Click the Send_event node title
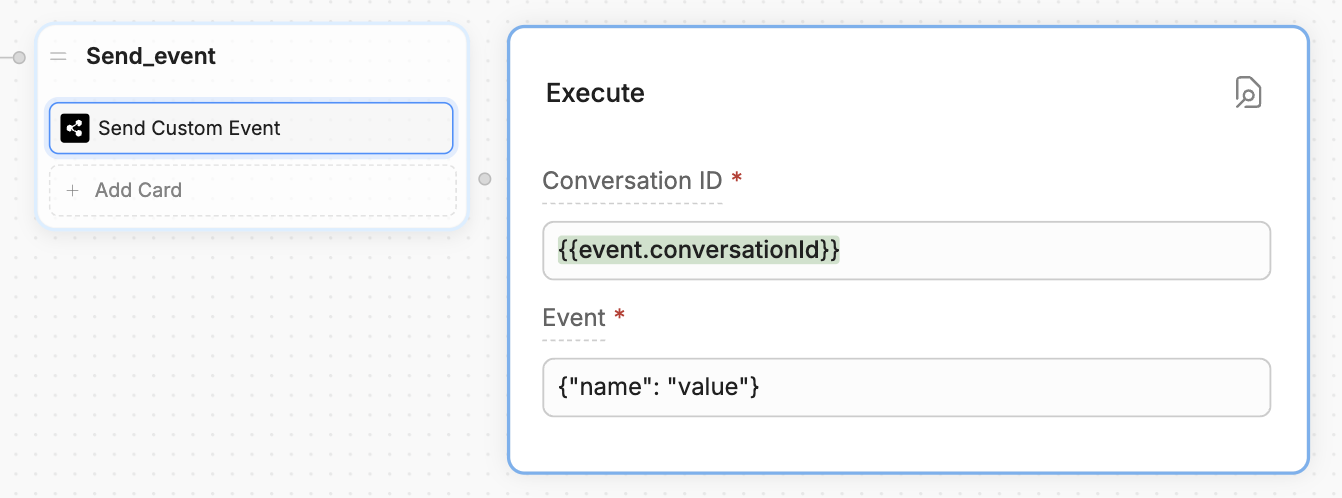Viewport: 1342px width, 498px height. (151, 57)
